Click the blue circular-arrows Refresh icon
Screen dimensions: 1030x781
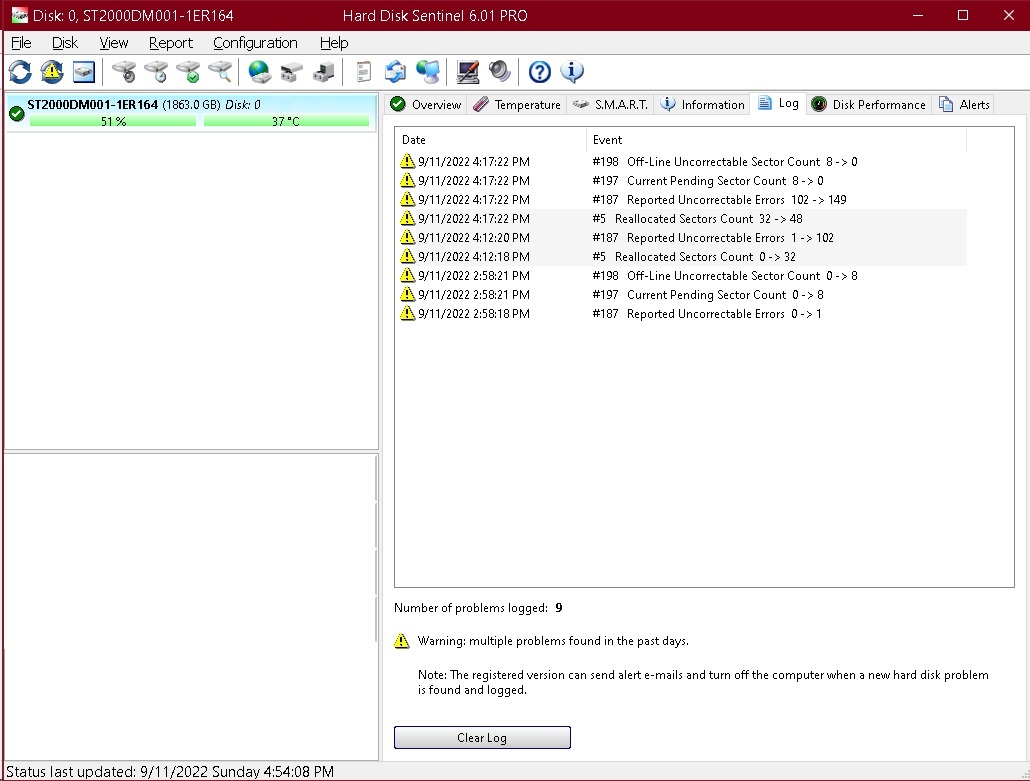pyautogui.click(x=20, y=72)
